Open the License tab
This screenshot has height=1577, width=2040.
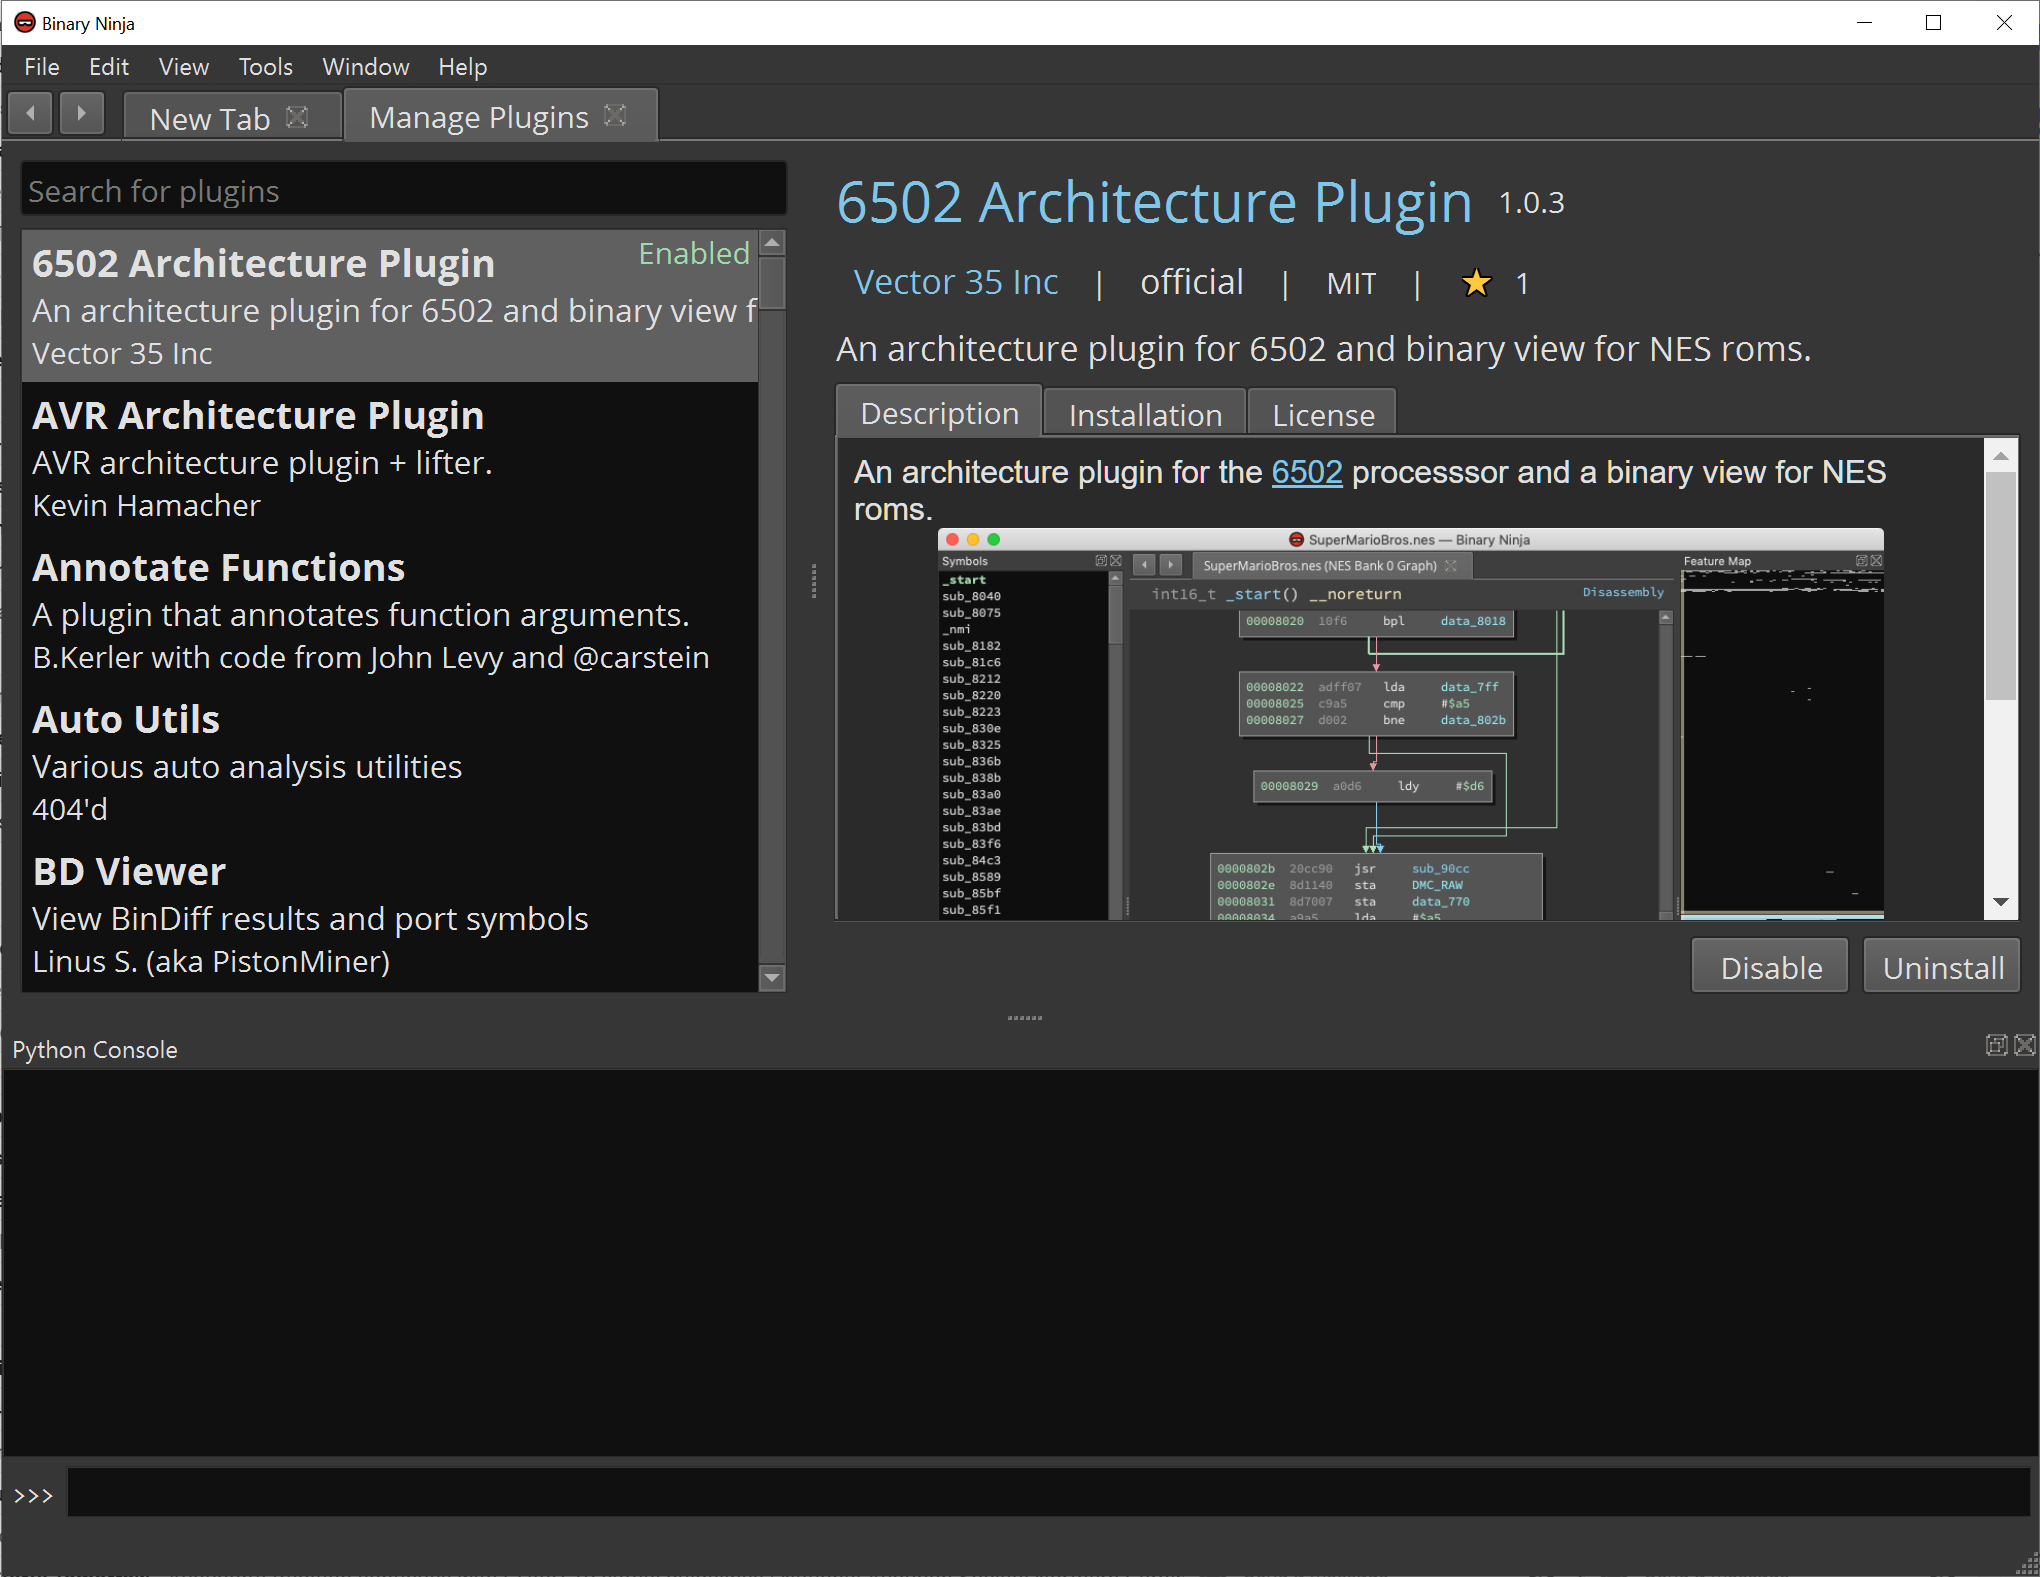(x=1322, y=414)
